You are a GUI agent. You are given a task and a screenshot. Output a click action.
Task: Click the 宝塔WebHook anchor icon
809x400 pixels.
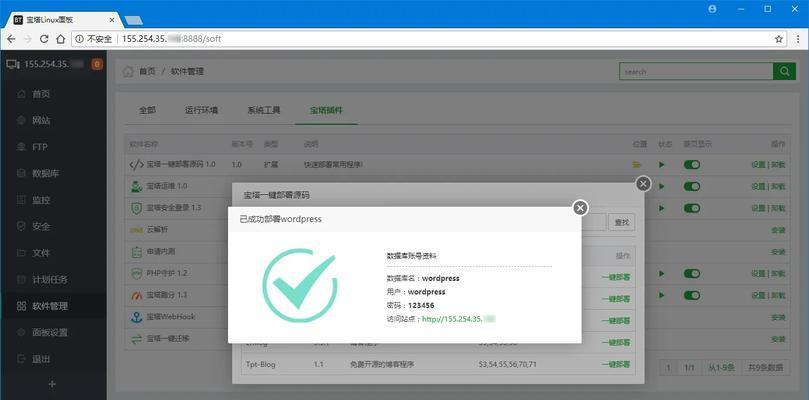click(x=136, y=317)
